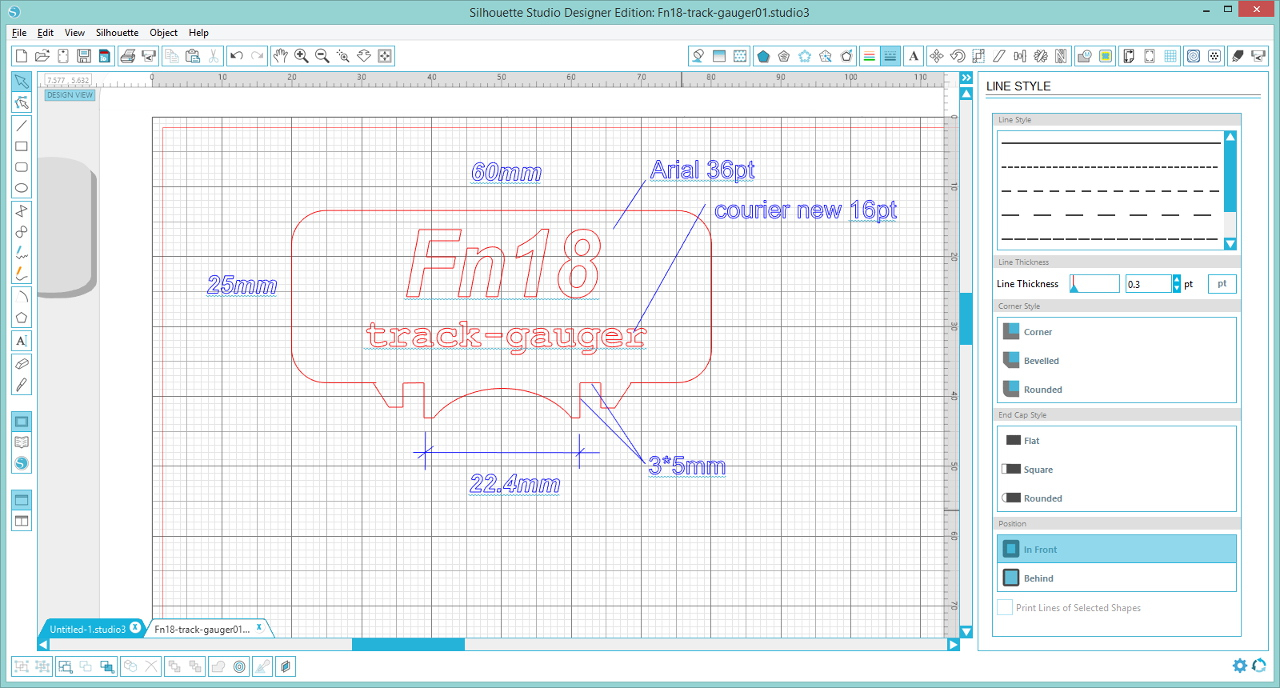The height and width of the screenshot is (688, 1280).
Task: Choose the Draw an Ellipse tool
Action: (x=21, y=188)
